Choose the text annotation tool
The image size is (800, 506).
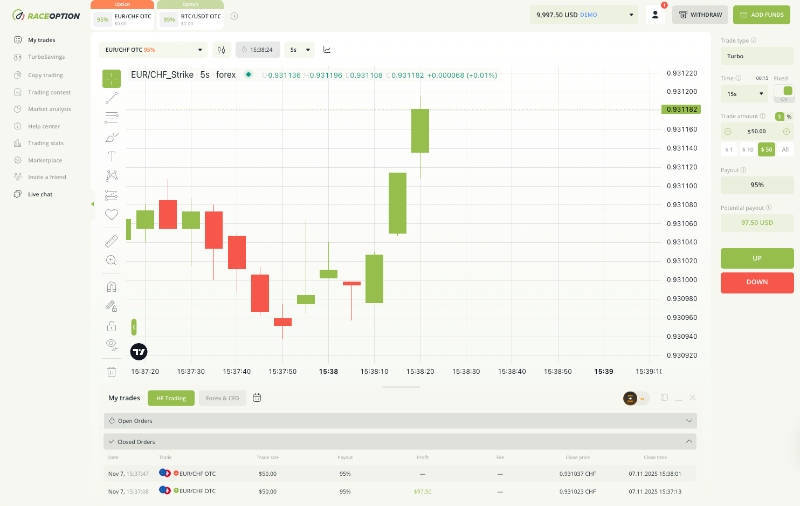(111, 155)
